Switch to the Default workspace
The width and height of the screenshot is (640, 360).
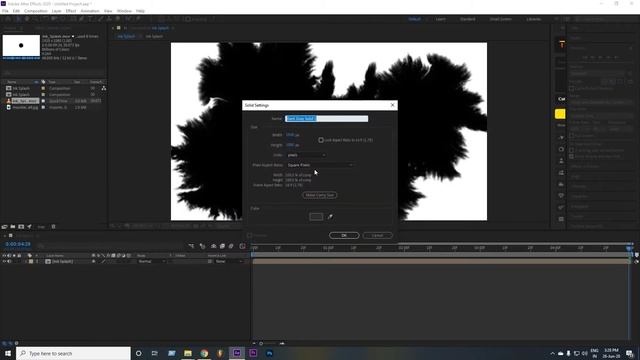(x=414, y=19)
